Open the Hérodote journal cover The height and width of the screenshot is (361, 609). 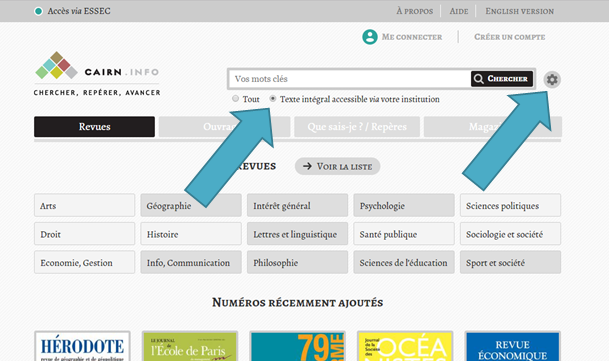click(x=82, y=346)
